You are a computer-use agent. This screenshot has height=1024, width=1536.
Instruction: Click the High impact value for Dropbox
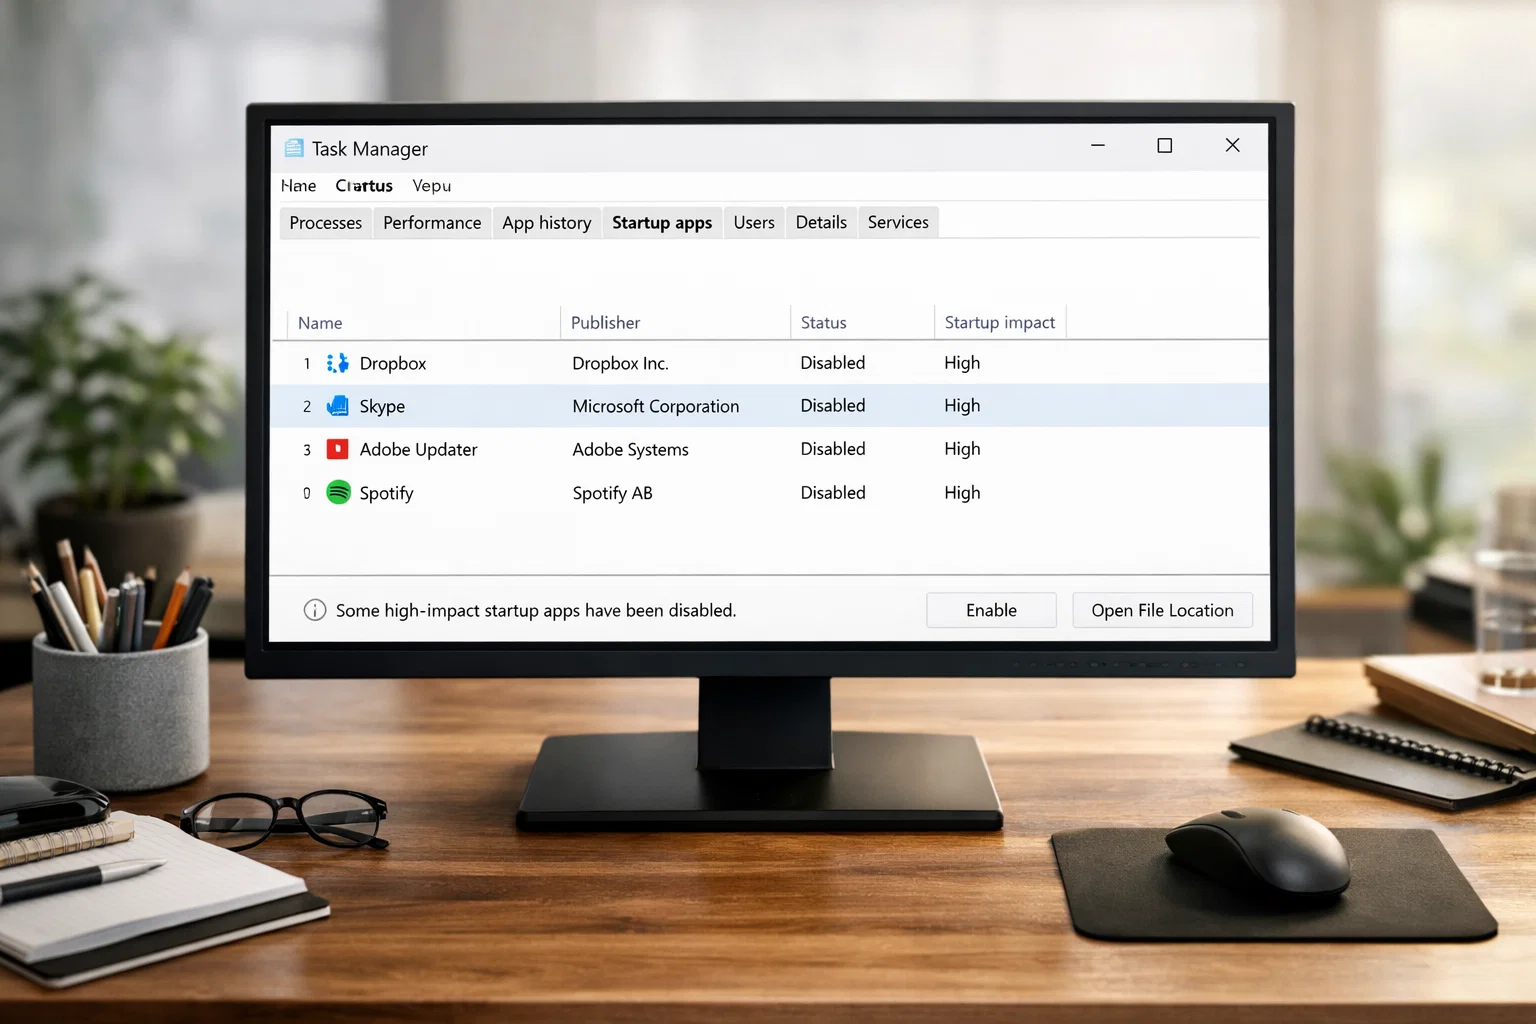coord(962,363)
